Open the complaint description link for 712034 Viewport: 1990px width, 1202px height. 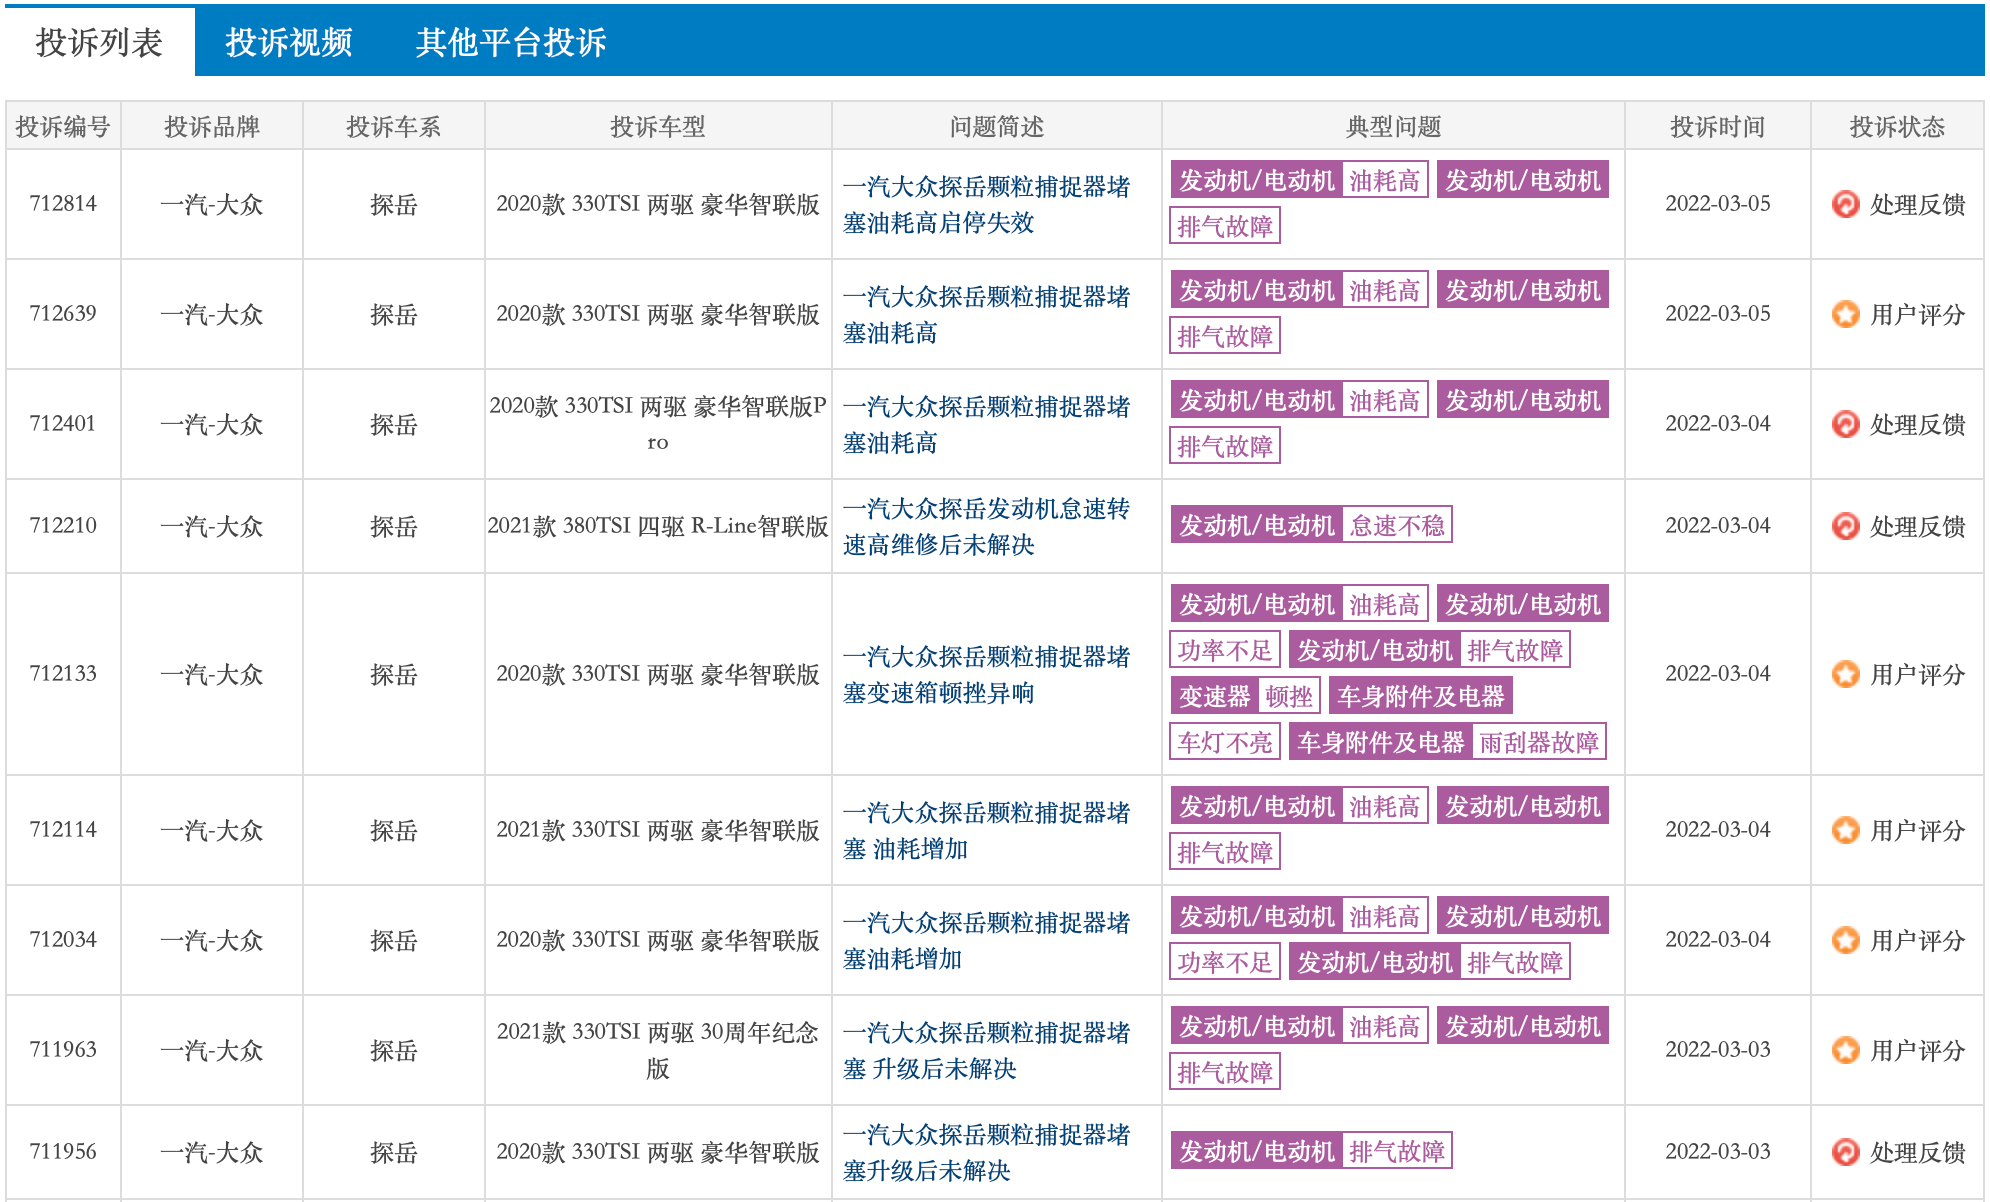click(986, 941)
